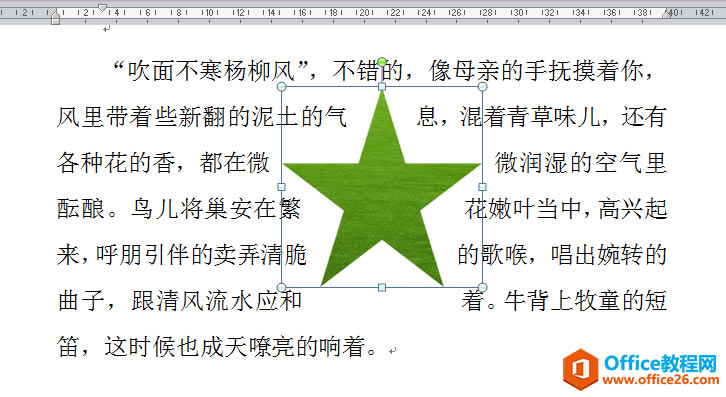Click the green rotation handle above the star
The image size is (726, 397).
[x=382, y=62]
